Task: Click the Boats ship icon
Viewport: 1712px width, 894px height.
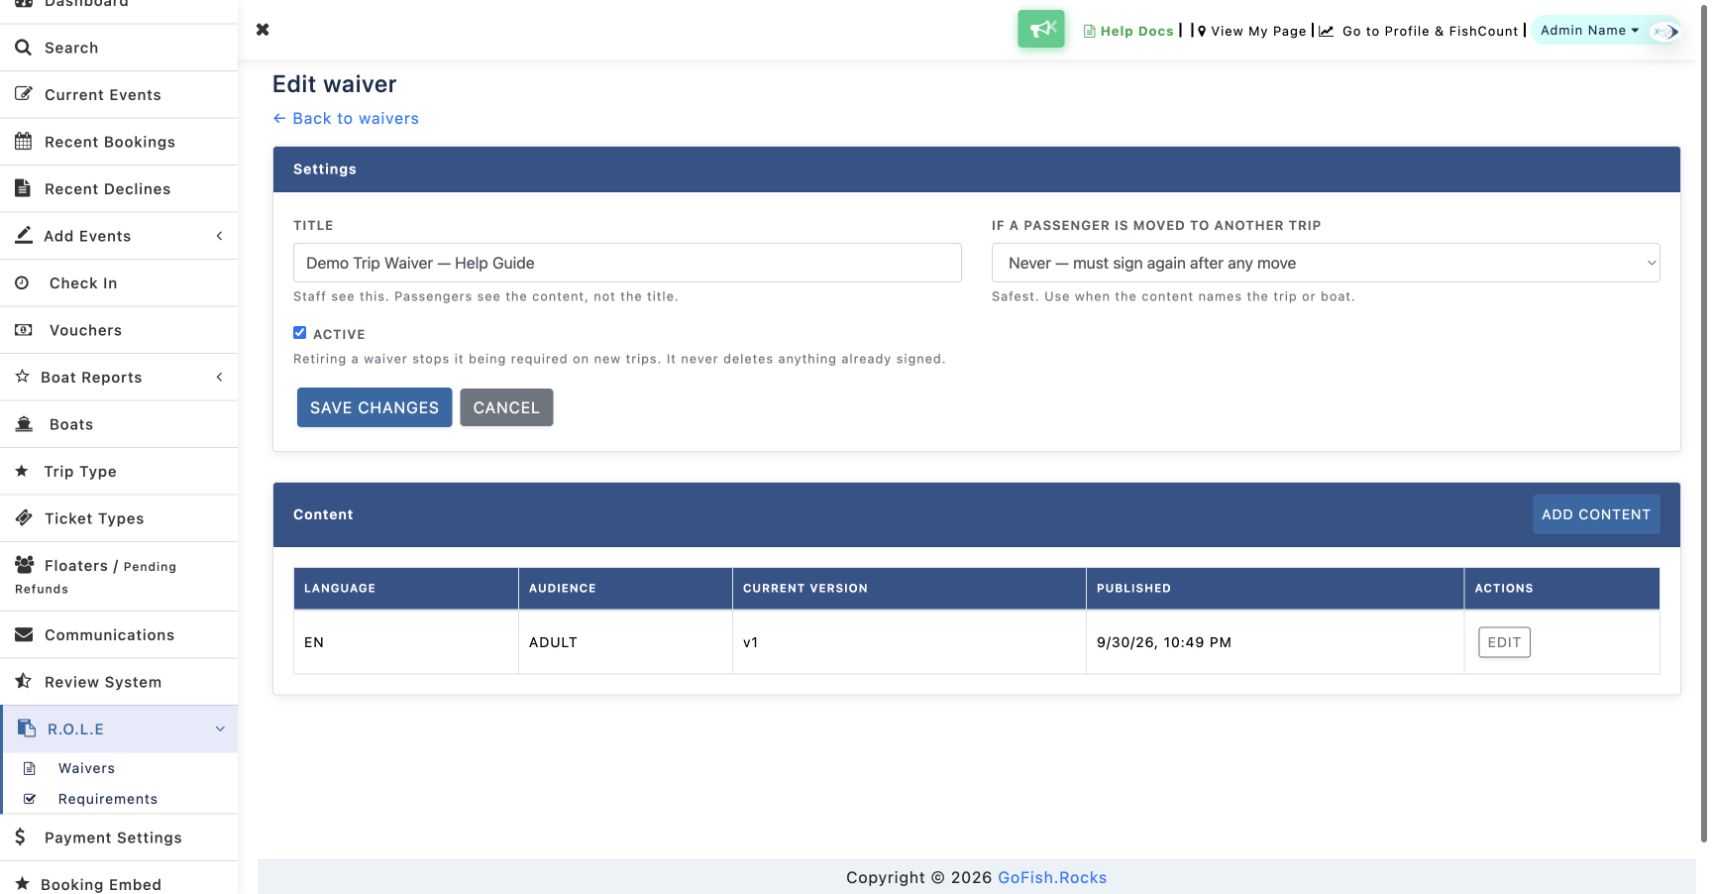Action: [24, 424]
